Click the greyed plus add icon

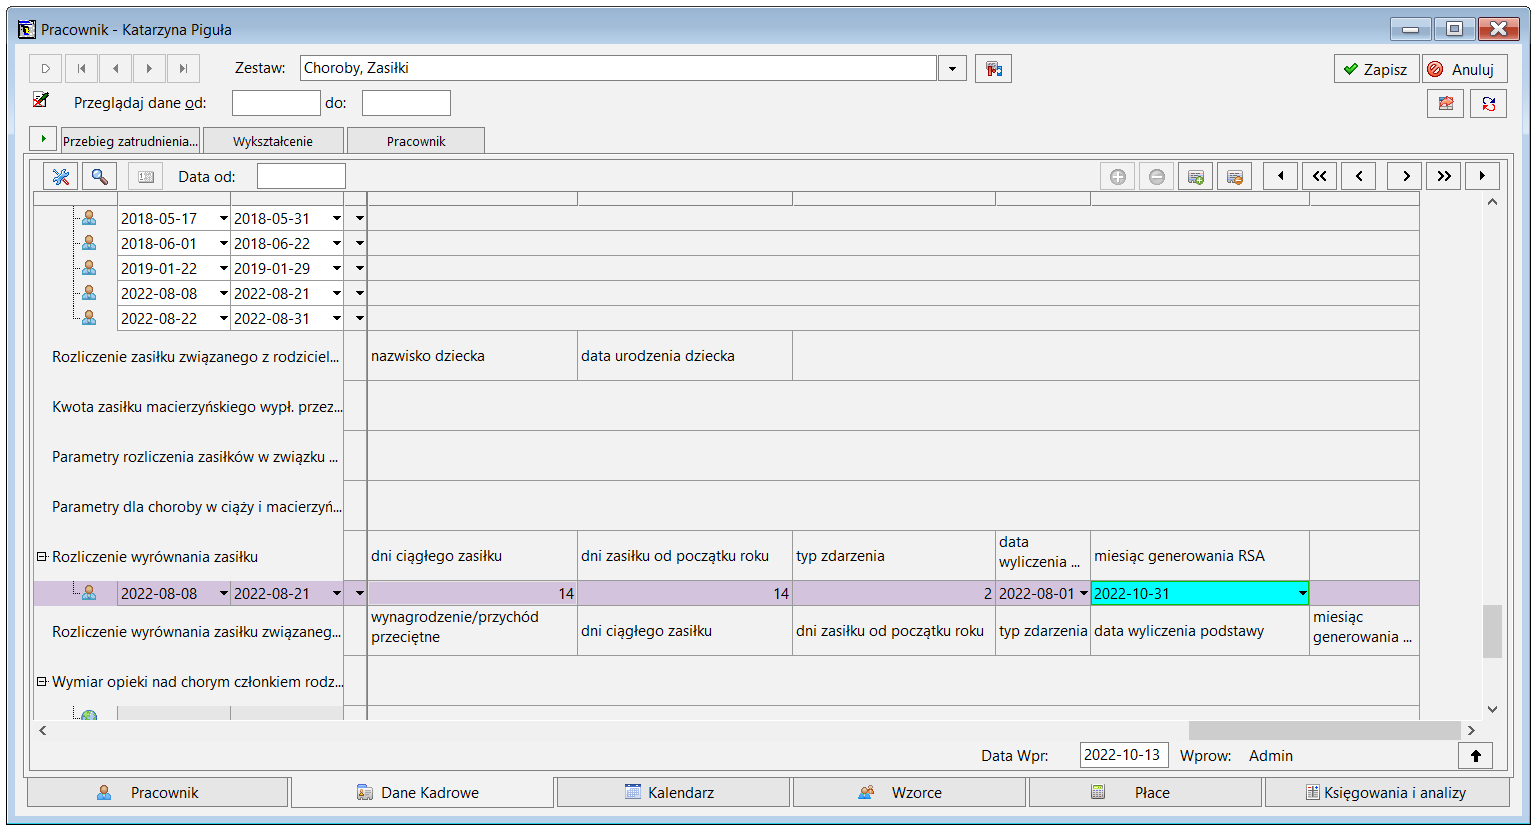(1118, 177)
